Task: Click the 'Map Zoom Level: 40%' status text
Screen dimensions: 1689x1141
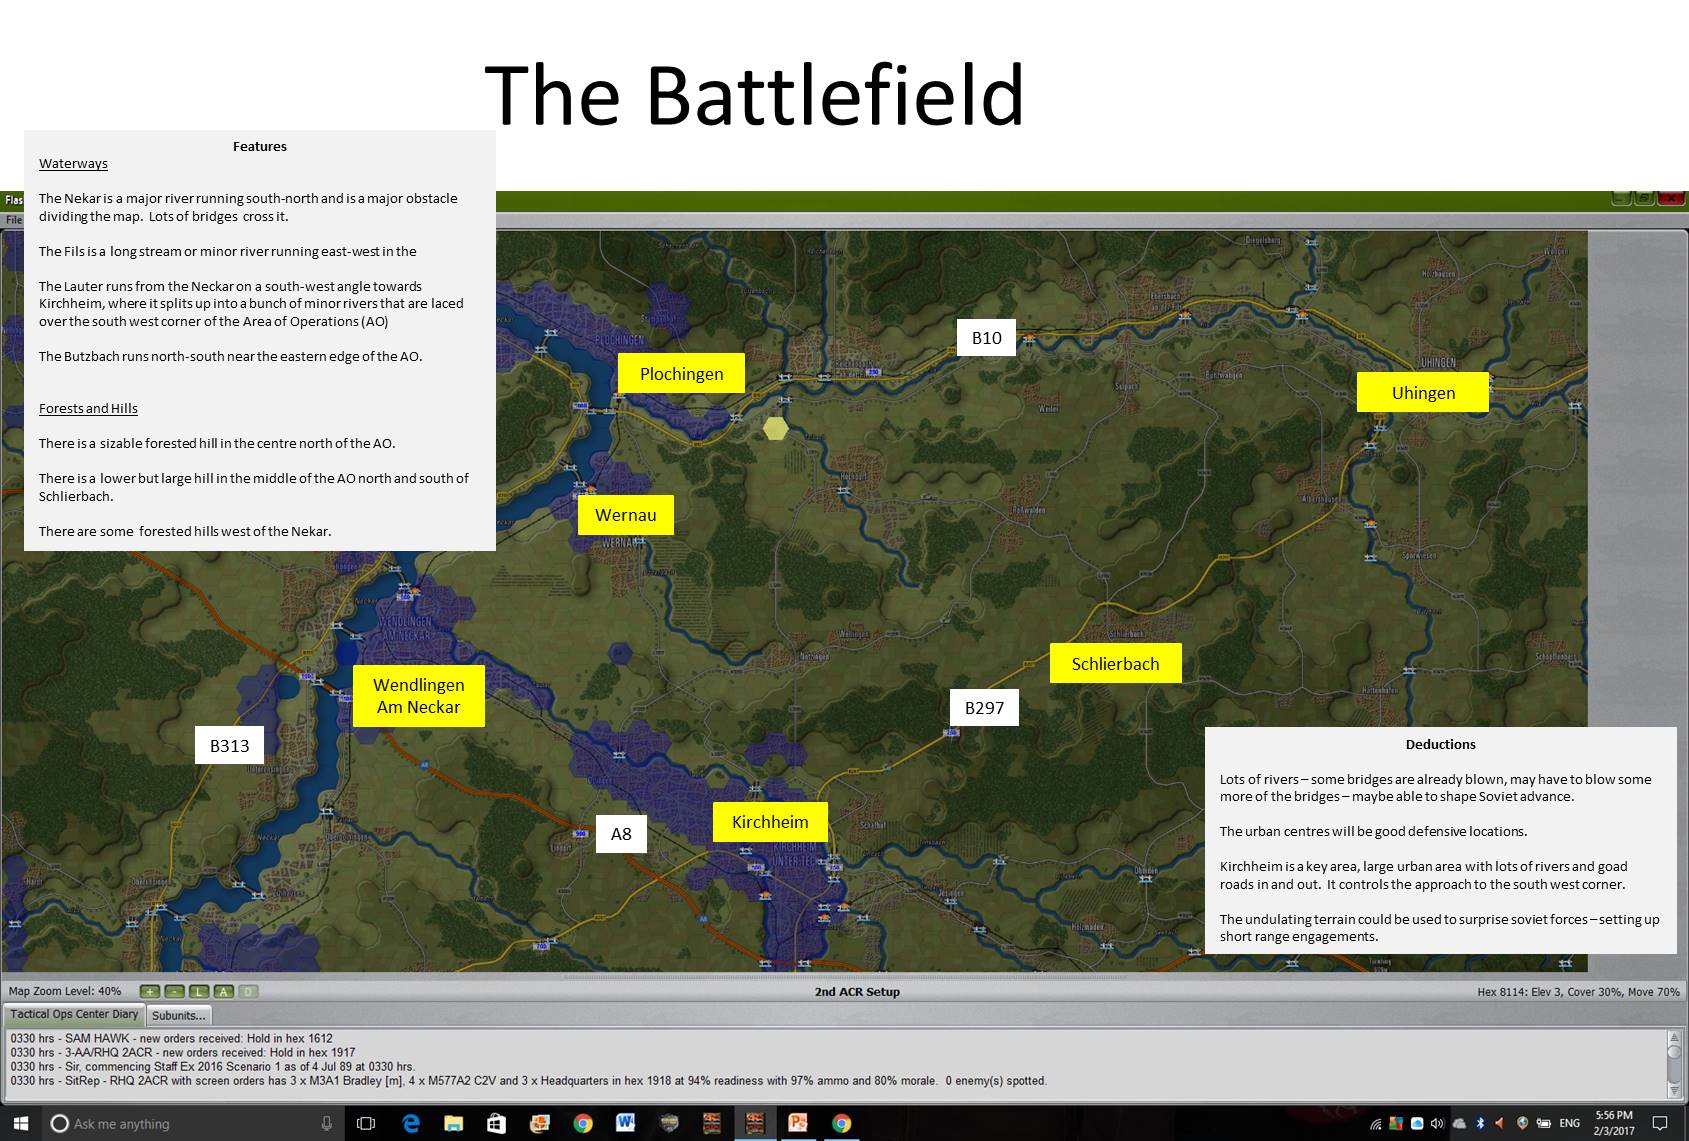Action: point(65,992)
